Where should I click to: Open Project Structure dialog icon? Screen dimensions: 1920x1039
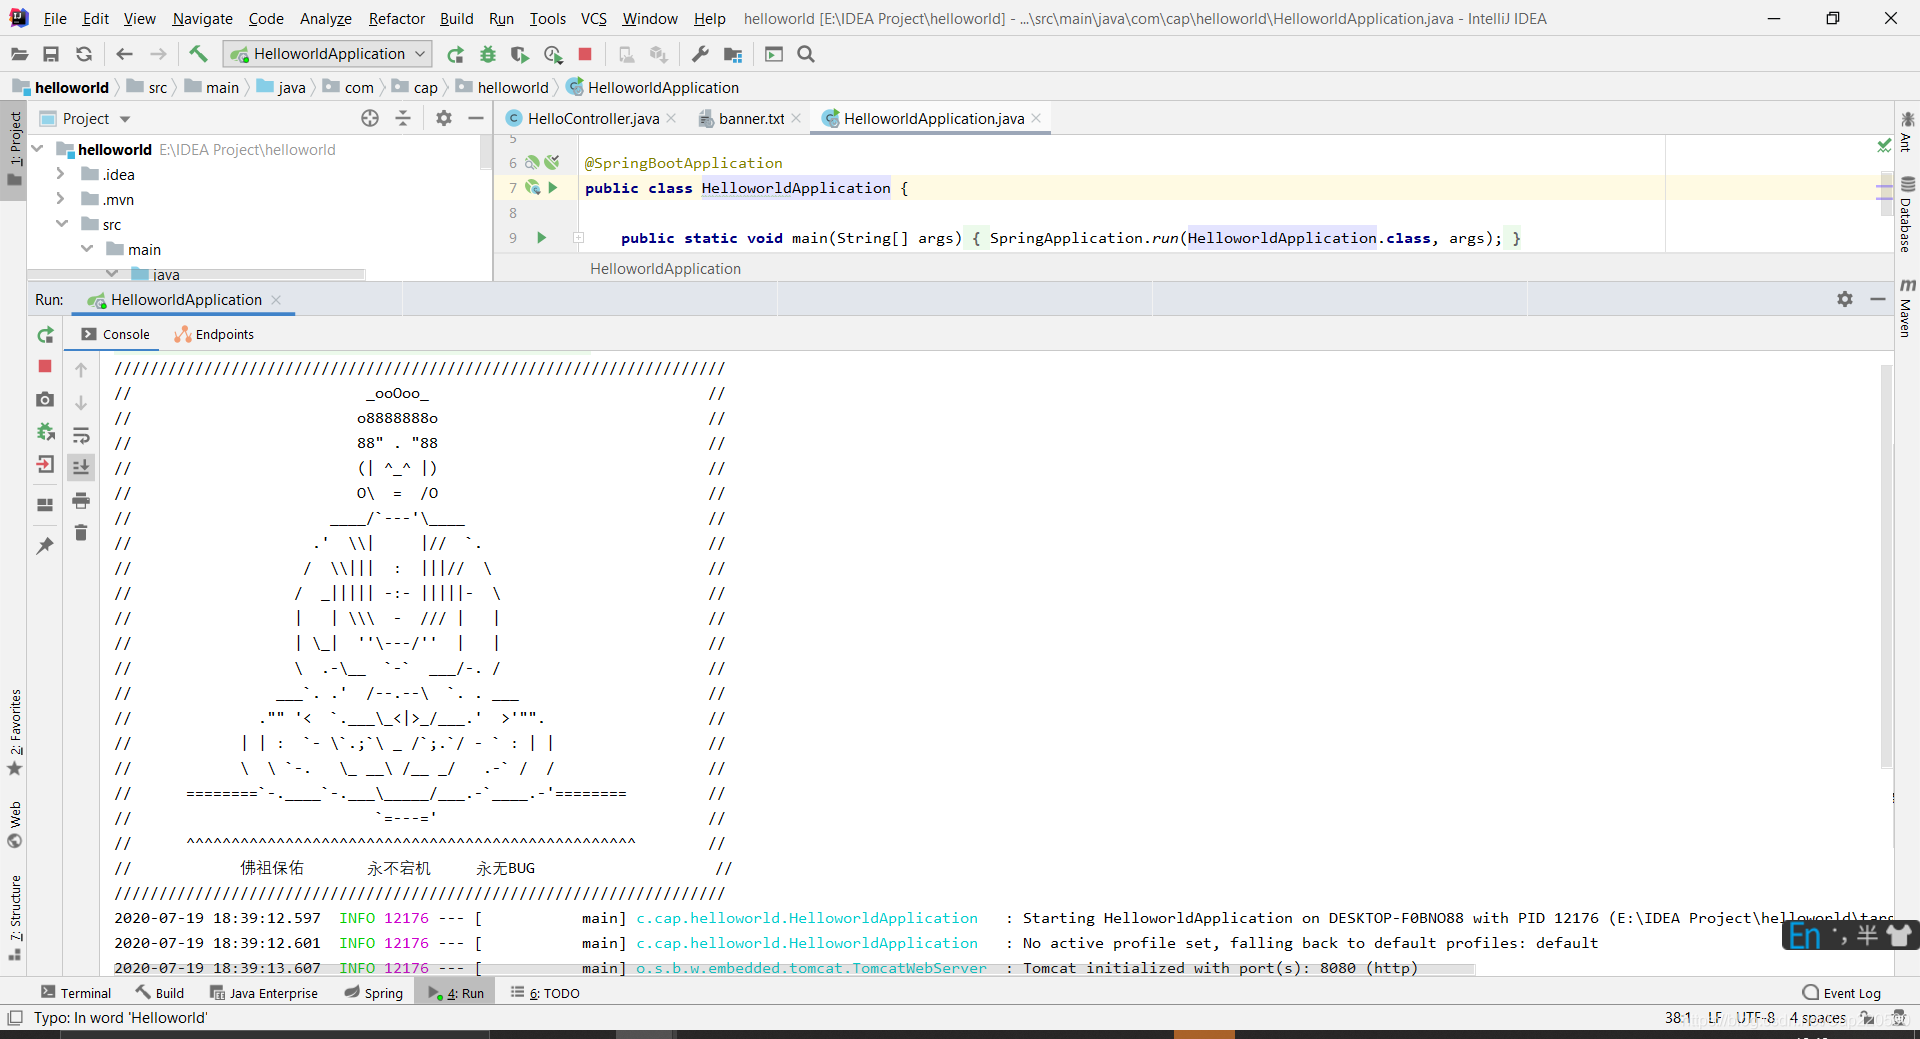(x=733, y=54)
